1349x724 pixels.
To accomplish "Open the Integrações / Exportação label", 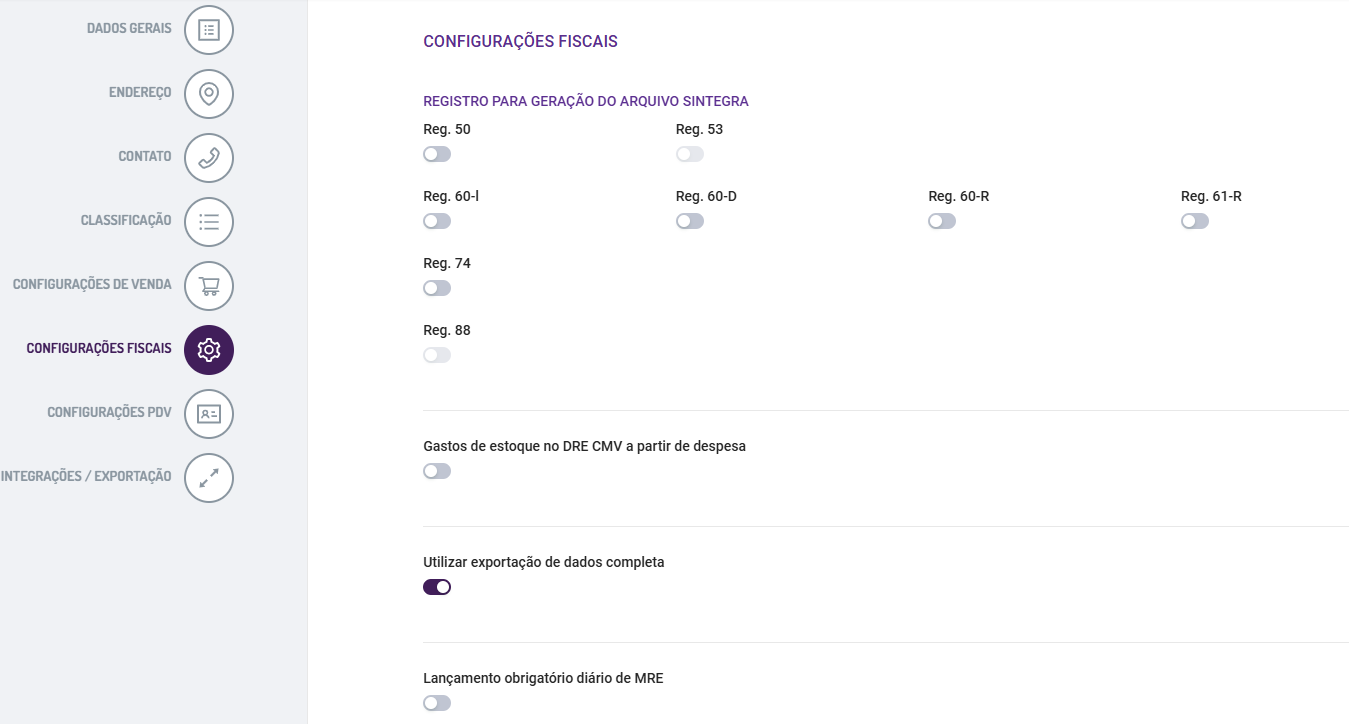I will point(86,477).
